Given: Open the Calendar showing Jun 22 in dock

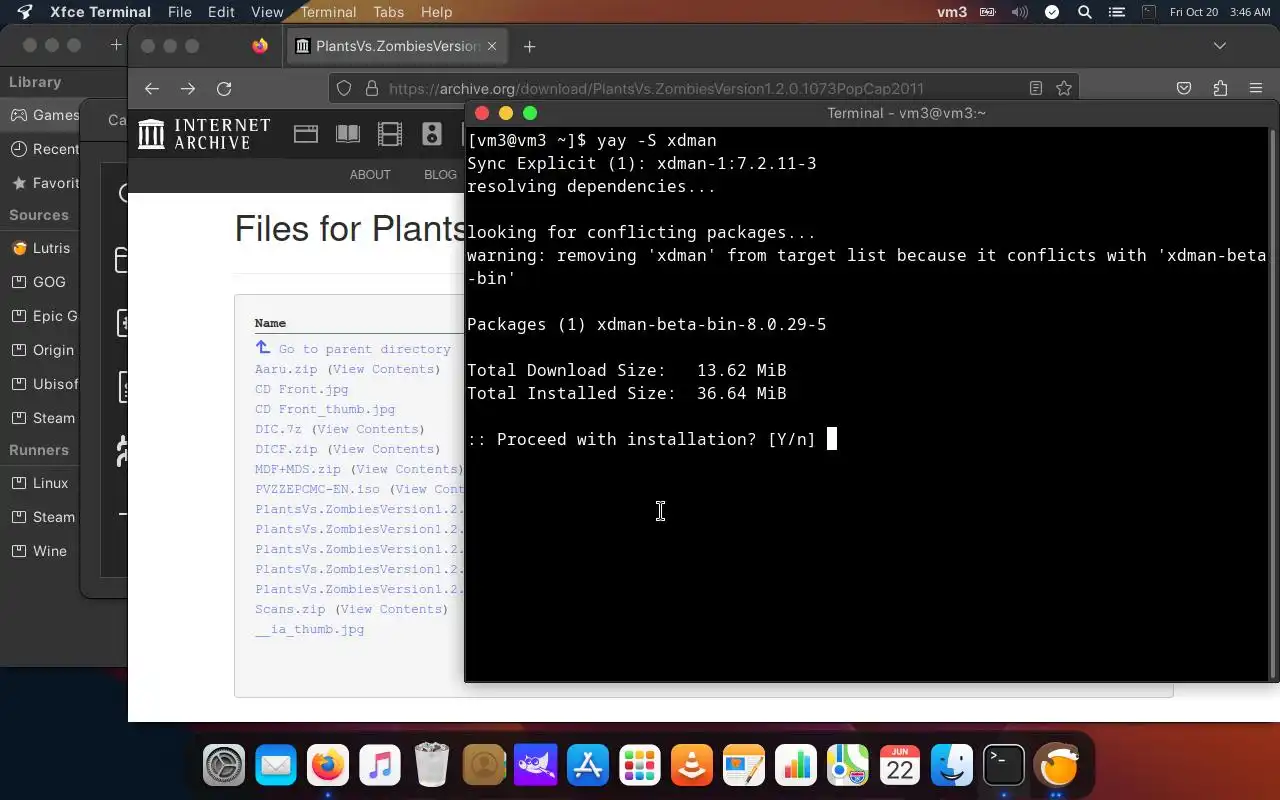Looking at the screenshot, I should click(900, 767).
